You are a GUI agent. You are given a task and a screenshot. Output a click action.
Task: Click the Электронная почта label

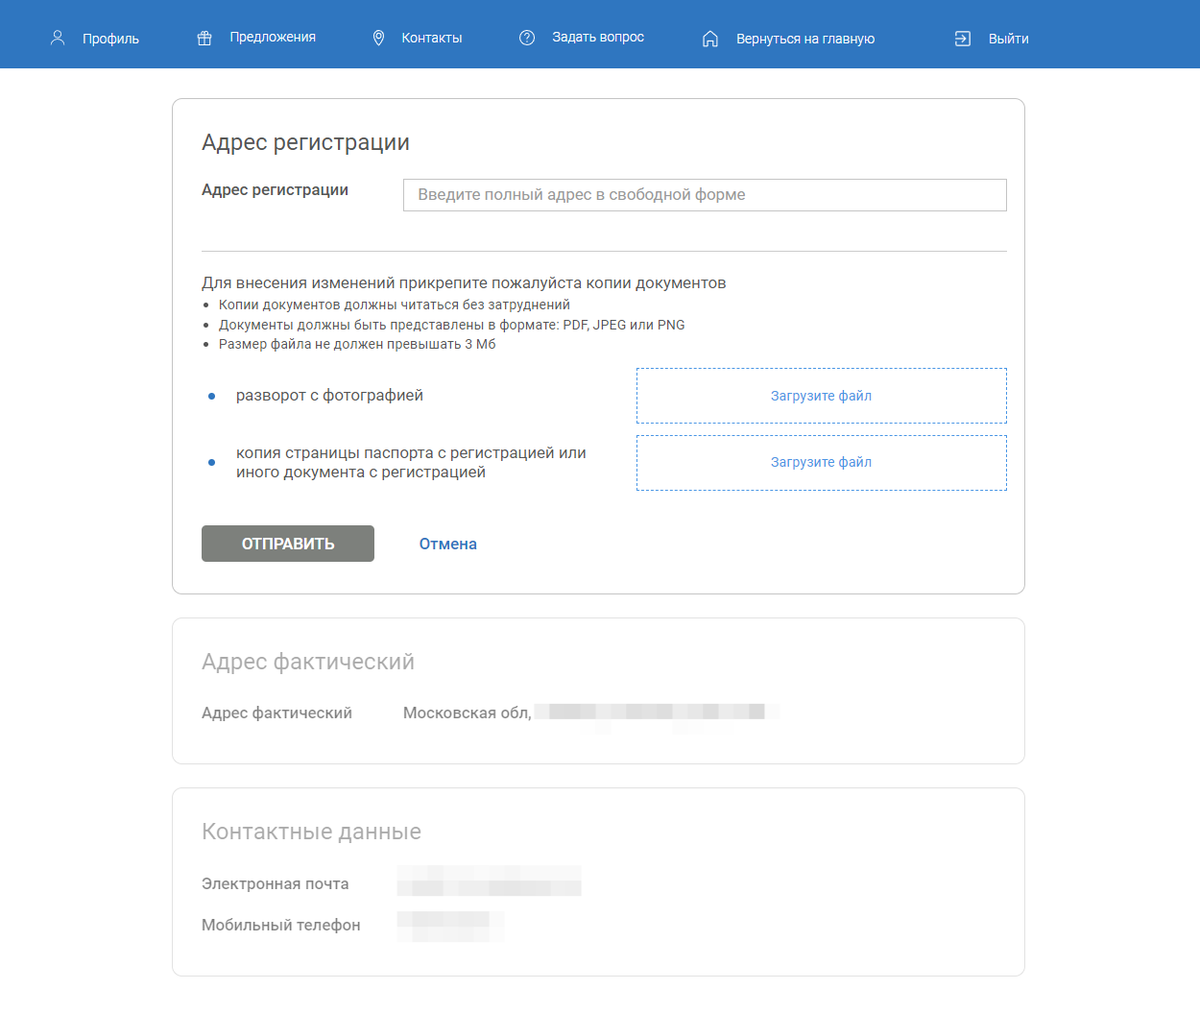tap(275, 884)
